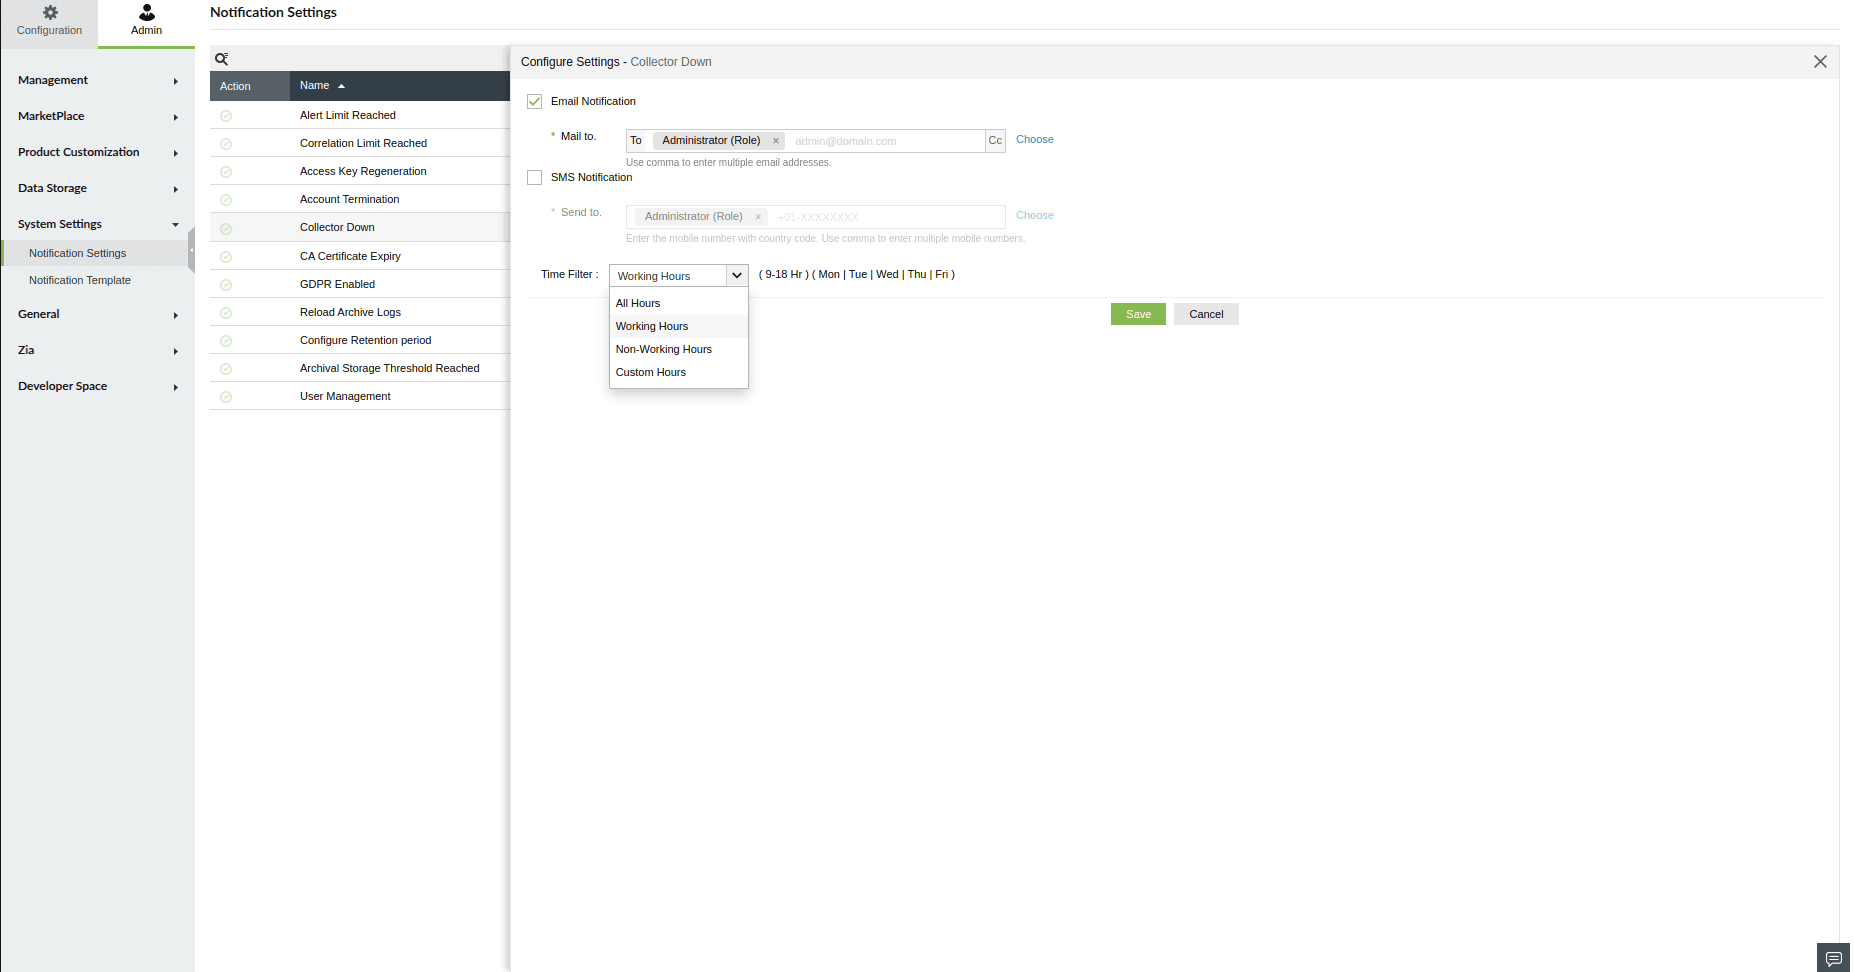1854x972 pixels.
Task: Click Choose link beside the Mail to field
Action: (x=1034, y=139)
